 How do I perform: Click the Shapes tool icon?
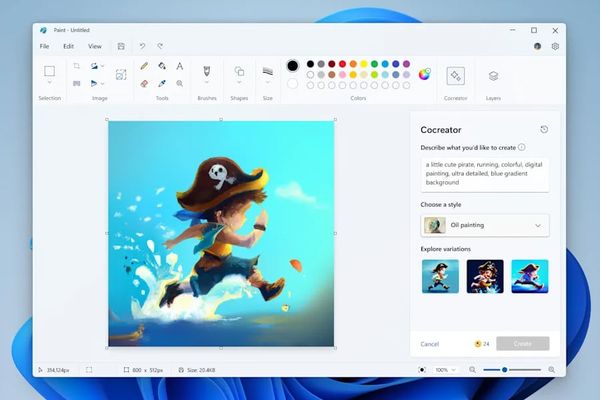coord(239,71)
